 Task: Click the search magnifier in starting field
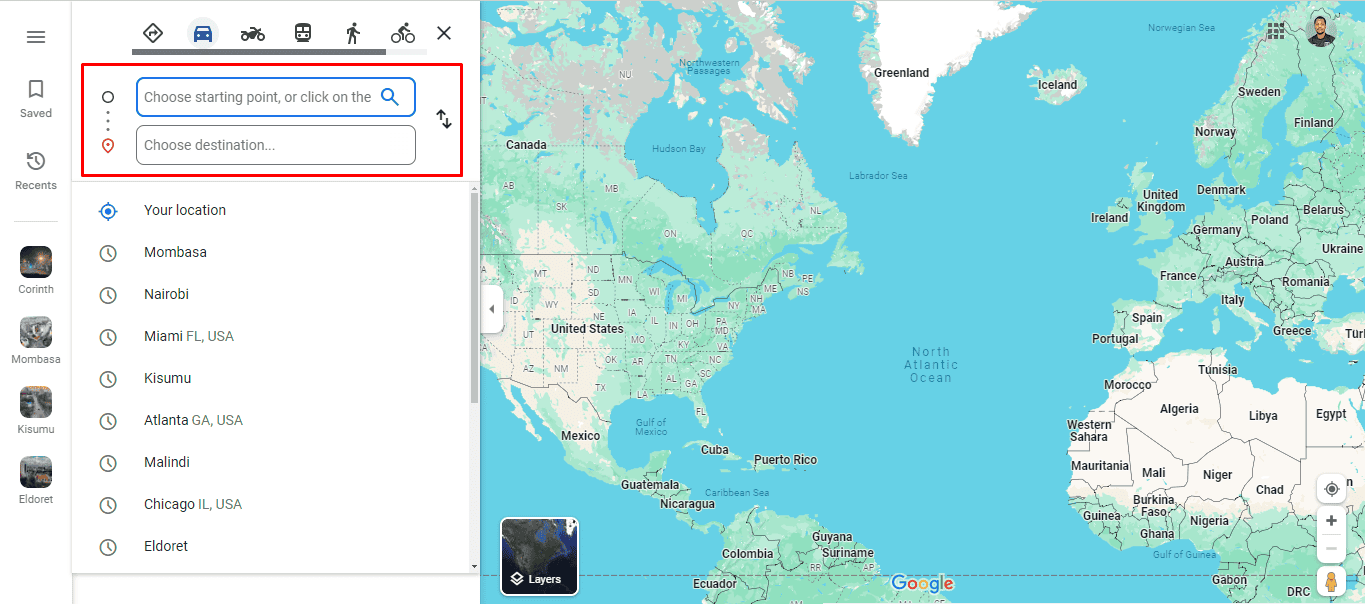tap(390, 97)
